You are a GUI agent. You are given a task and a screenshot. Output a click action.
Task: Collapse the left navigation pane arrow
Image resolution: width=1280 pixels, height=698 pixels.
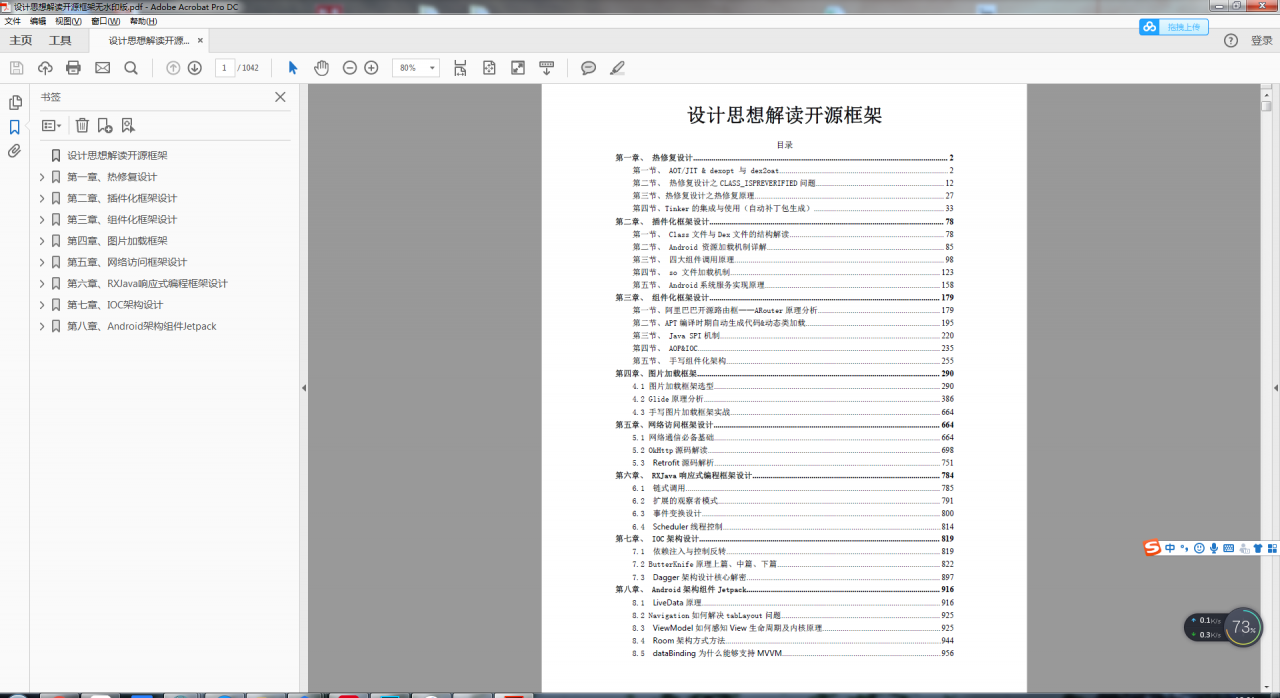click(x=304, y=388)
